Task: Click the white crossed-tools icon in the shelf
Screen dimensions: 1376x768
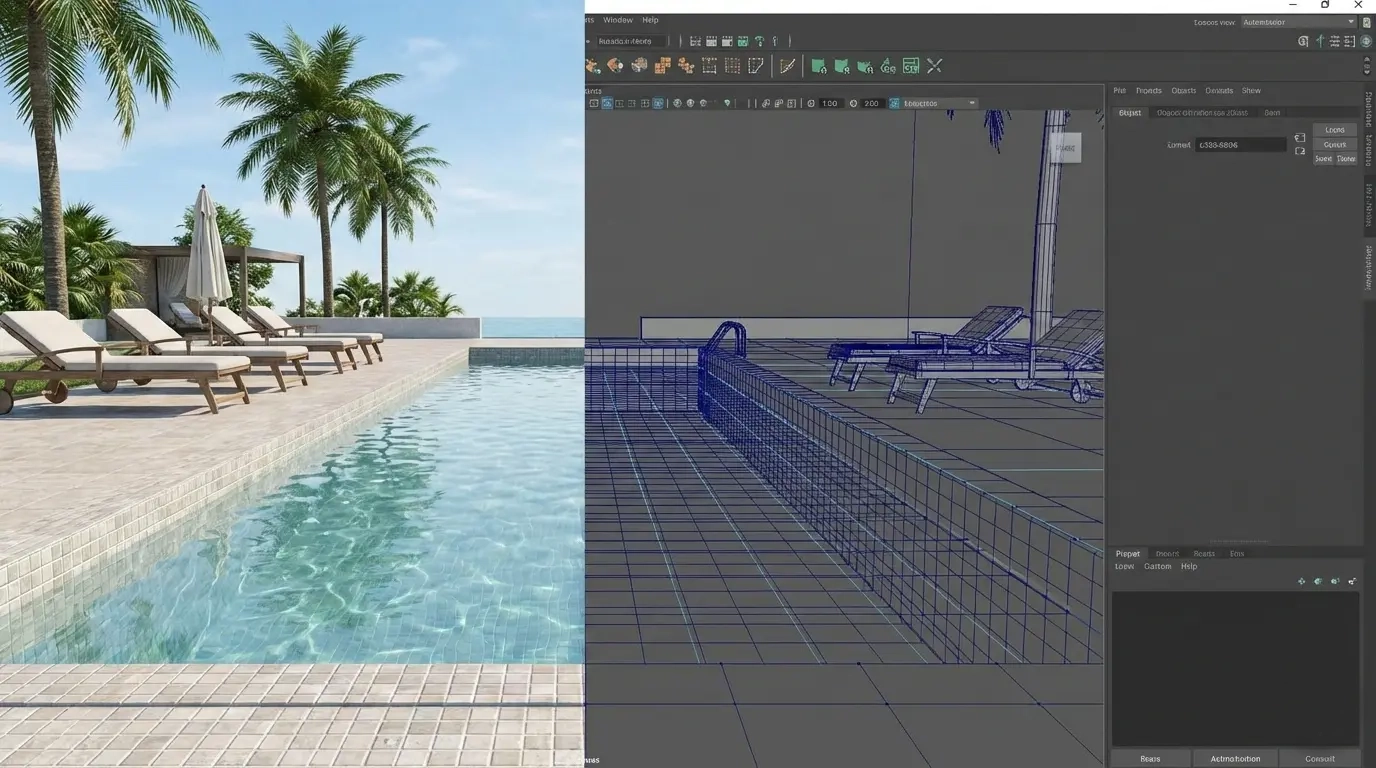Action: click(x=934, y=66)
